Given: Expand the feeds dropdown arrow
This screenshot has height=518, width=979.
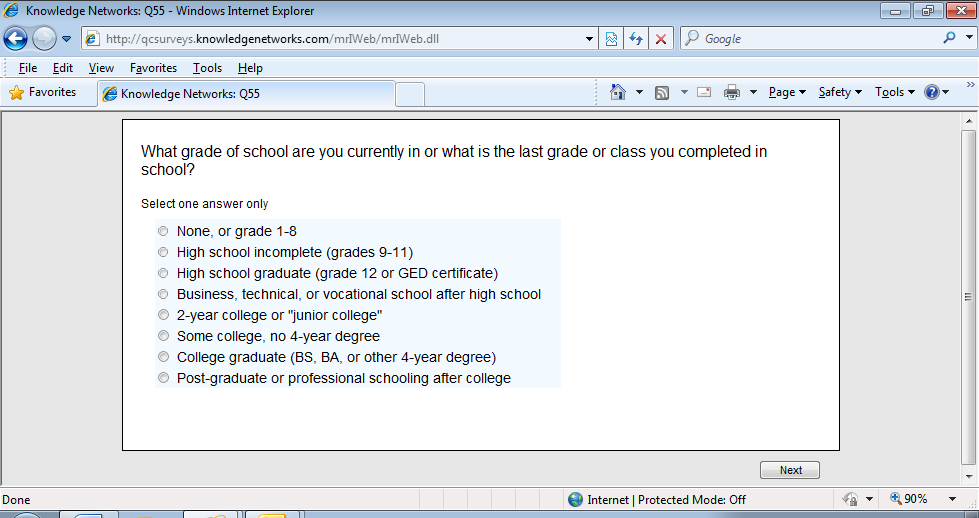Looking at the screenshot, I should tap(684, 92).
